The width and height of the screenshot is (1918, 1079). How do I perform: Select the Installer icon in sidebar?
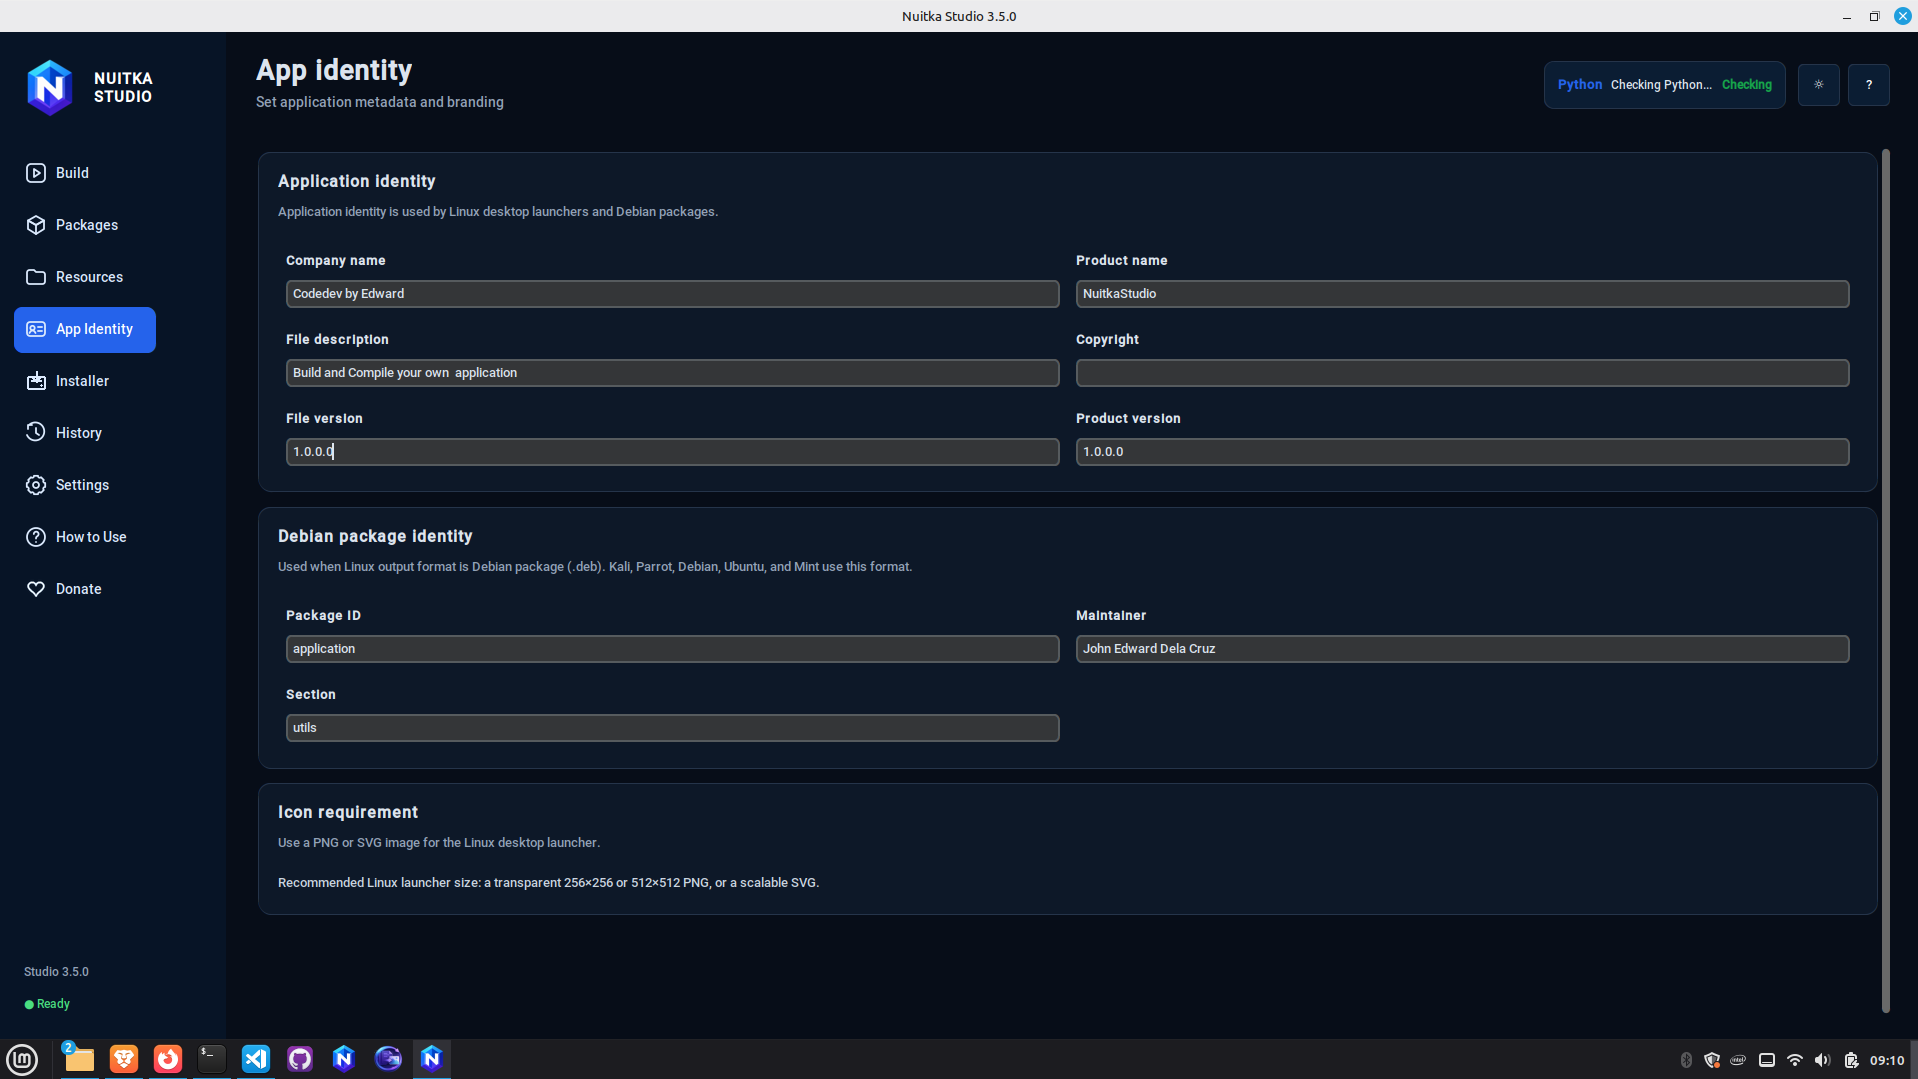tap(36, 381)
